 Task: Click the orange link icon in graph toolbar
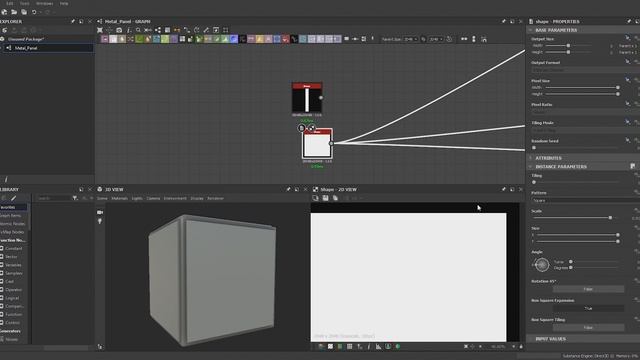coord(177,30)
